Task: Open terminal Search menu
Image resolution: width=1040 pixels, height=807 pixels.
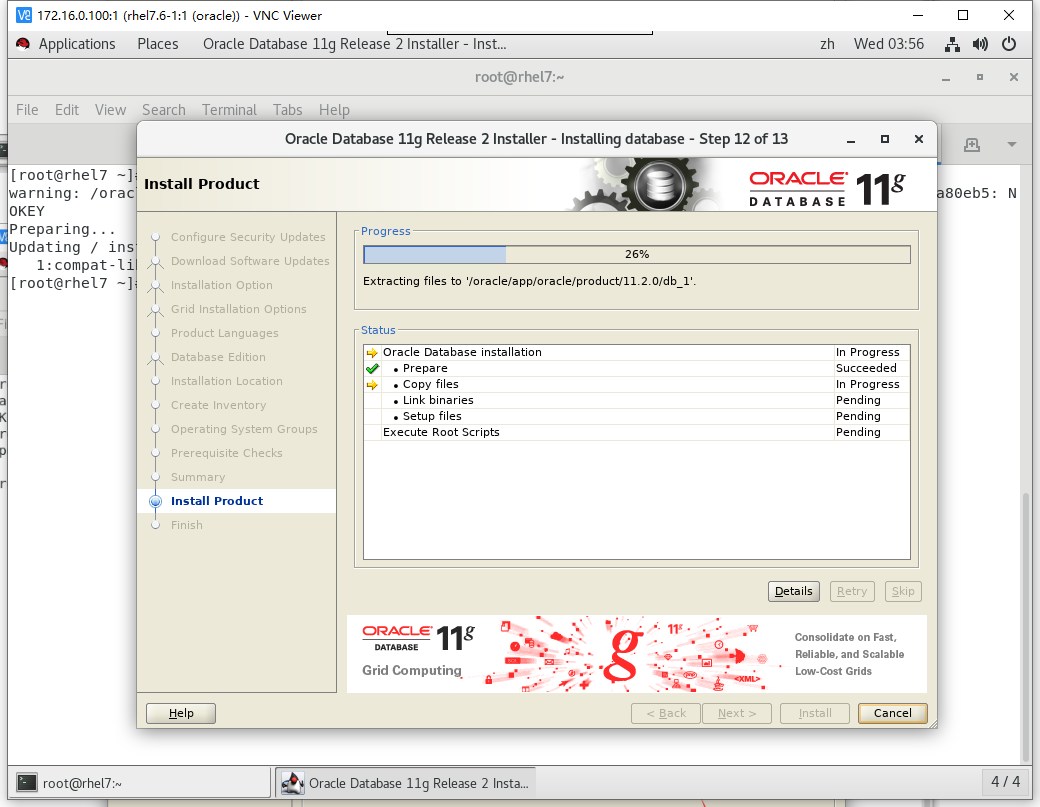Action: 164,109
